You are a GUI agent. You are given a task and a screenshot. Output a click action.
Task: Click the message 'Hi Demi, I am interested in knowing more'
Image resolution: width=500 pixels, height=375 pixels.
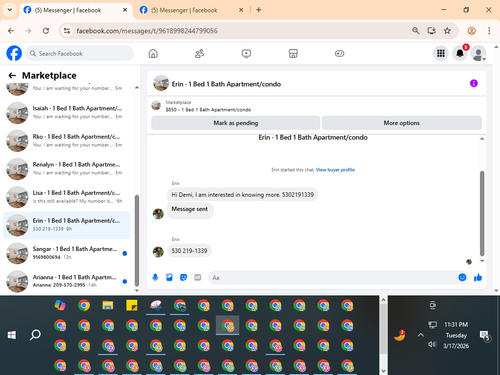[242, 195]
